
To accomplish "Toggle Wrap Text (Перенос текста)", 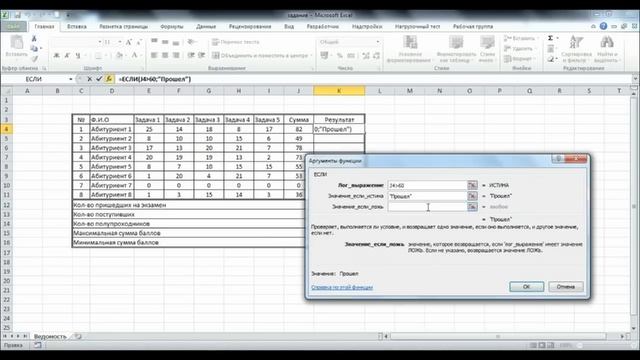I will (x=236, y=42).
